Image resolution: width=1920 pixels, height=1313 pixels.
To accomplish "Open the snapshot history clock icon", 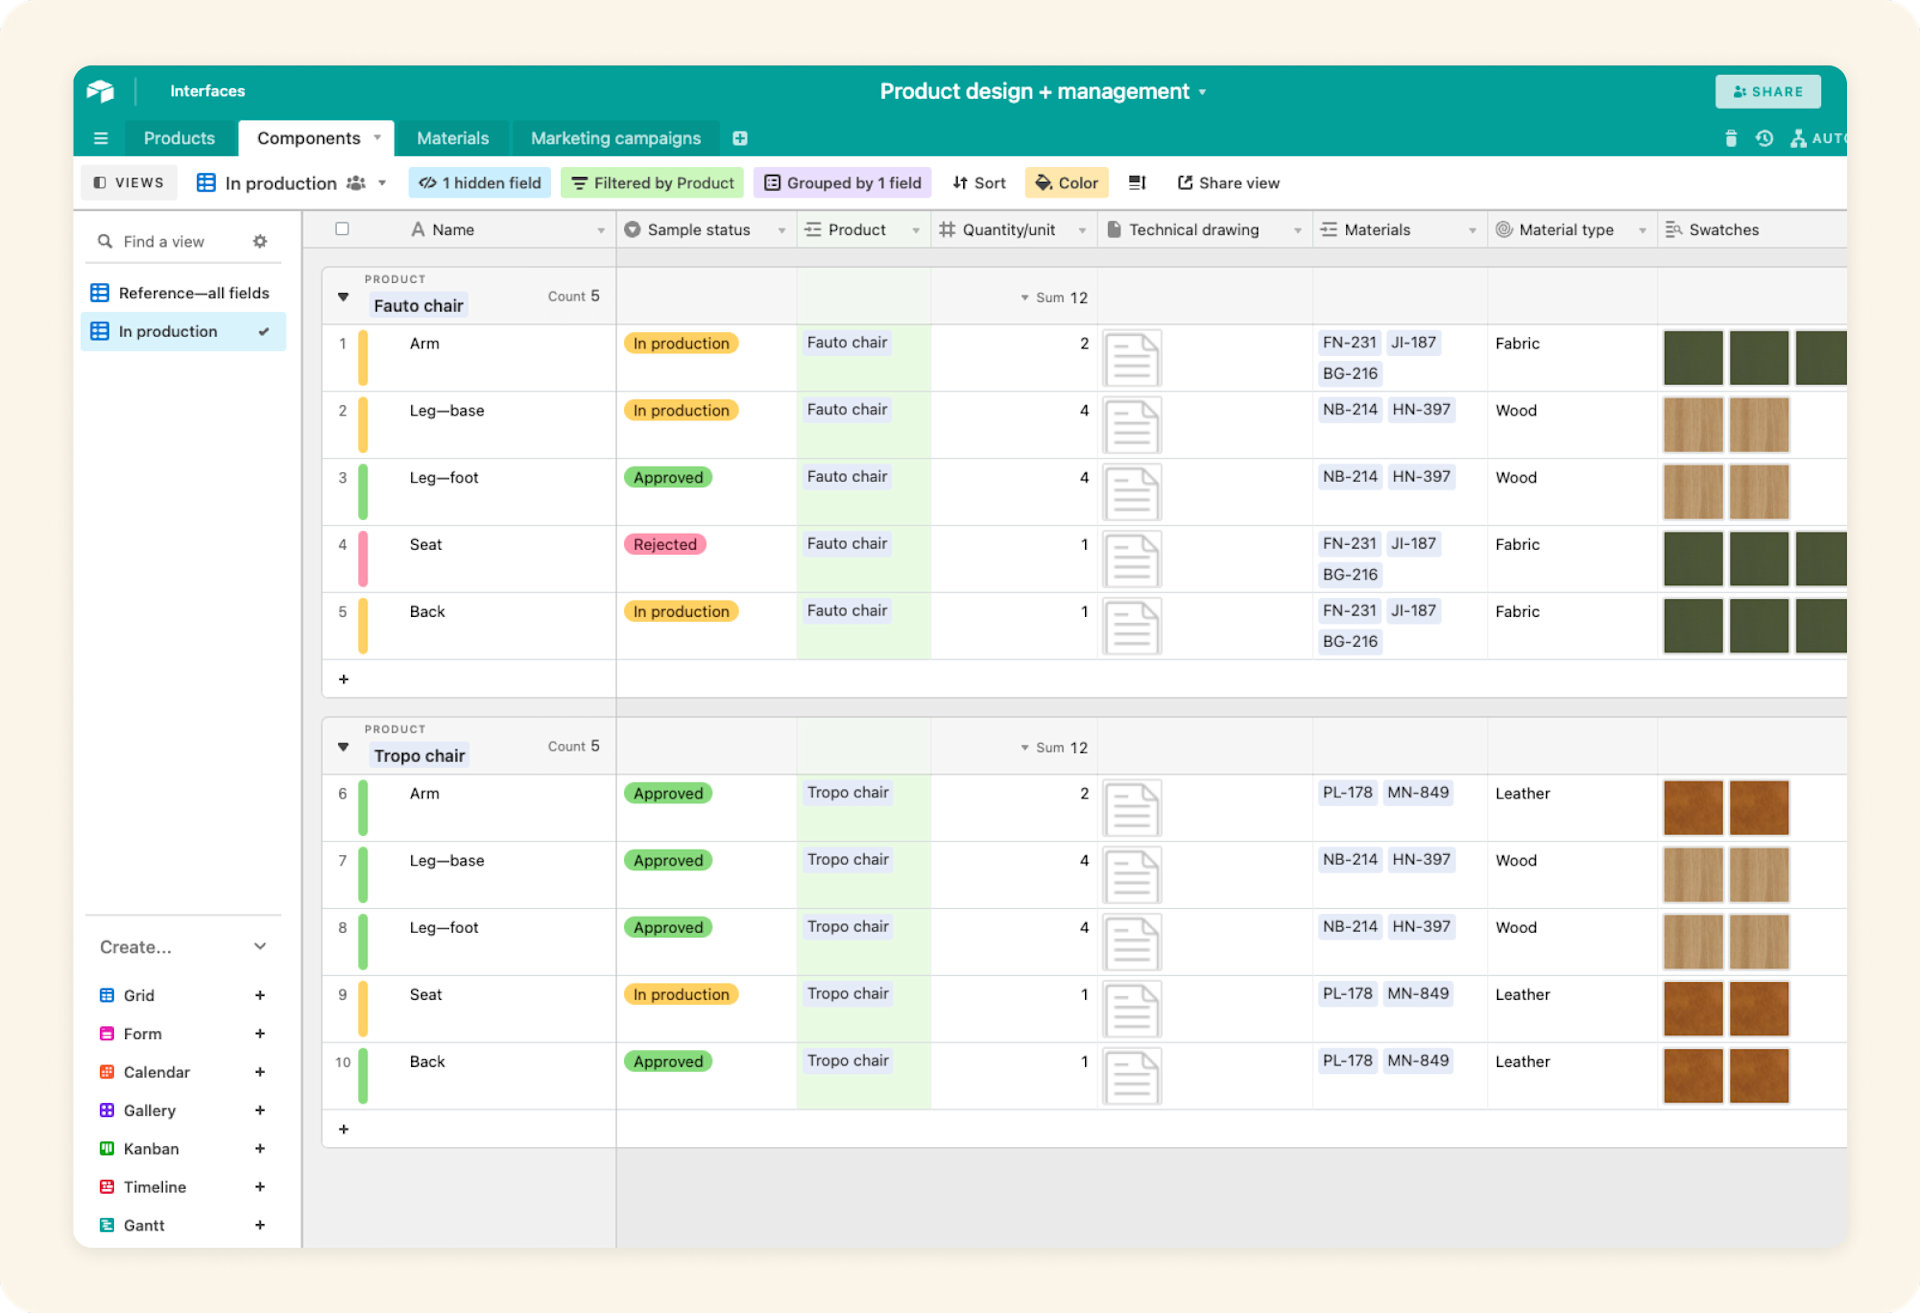I will (1764, 138).
